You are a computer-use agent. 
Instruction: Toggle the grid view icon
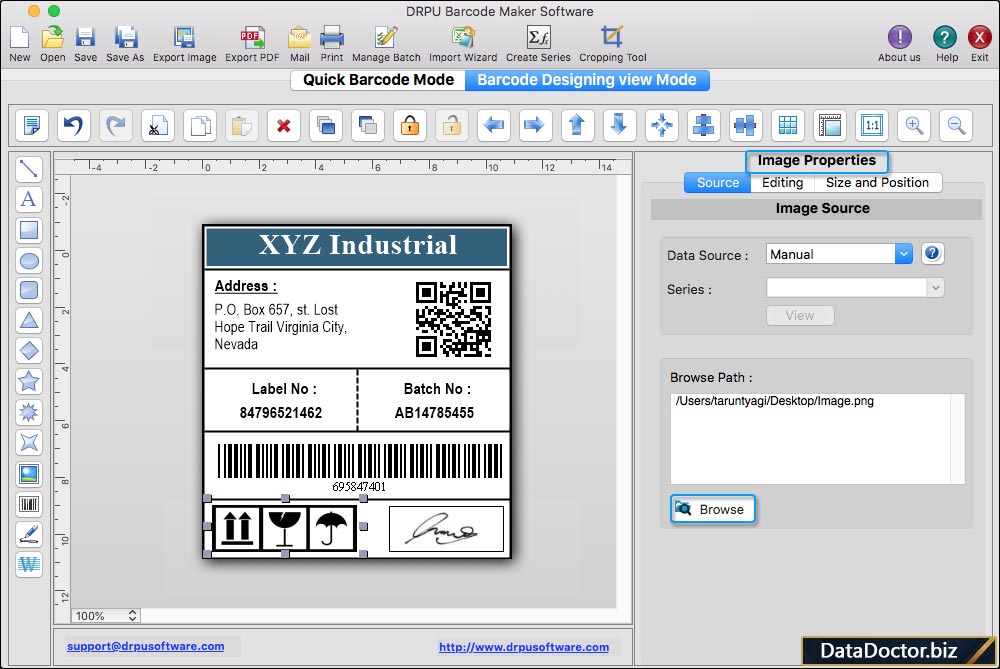(x=788, y=125)
